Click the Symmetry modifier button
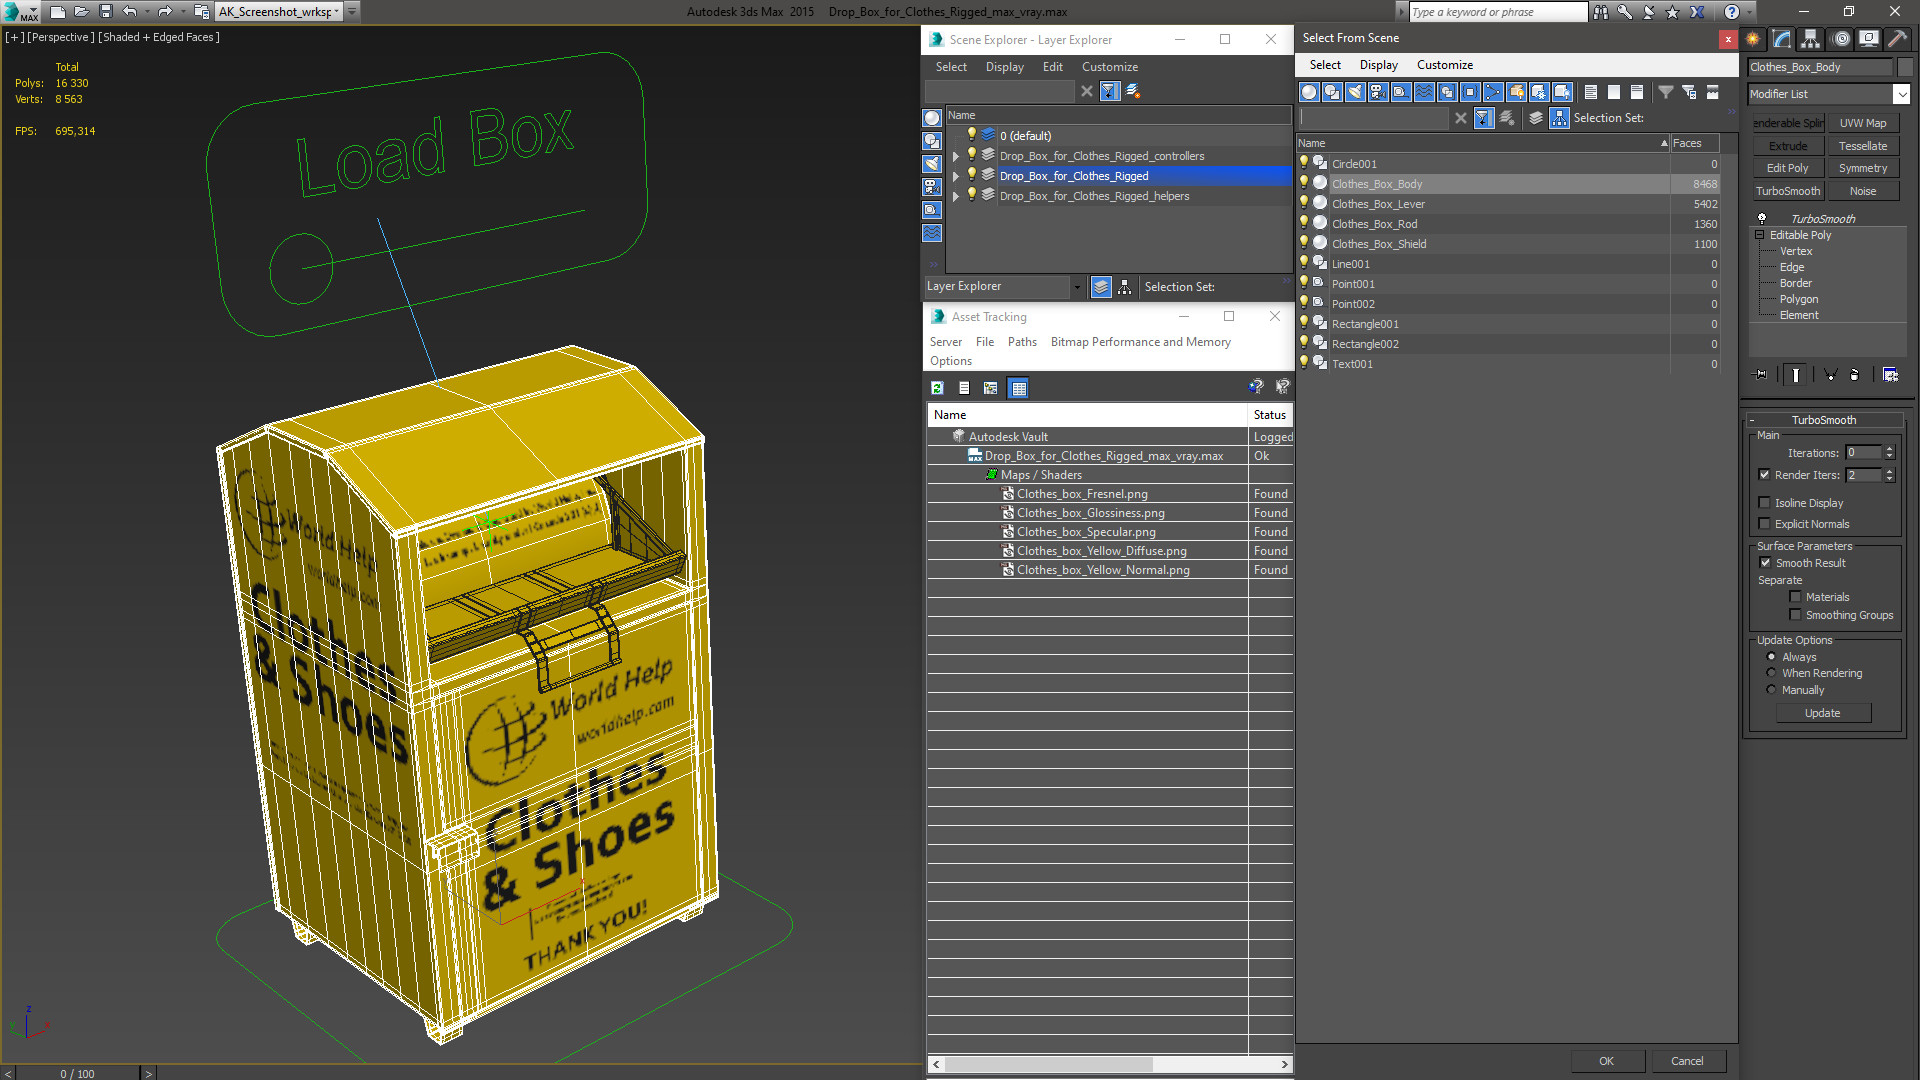1920x1080 pixels. point(1863,168)
